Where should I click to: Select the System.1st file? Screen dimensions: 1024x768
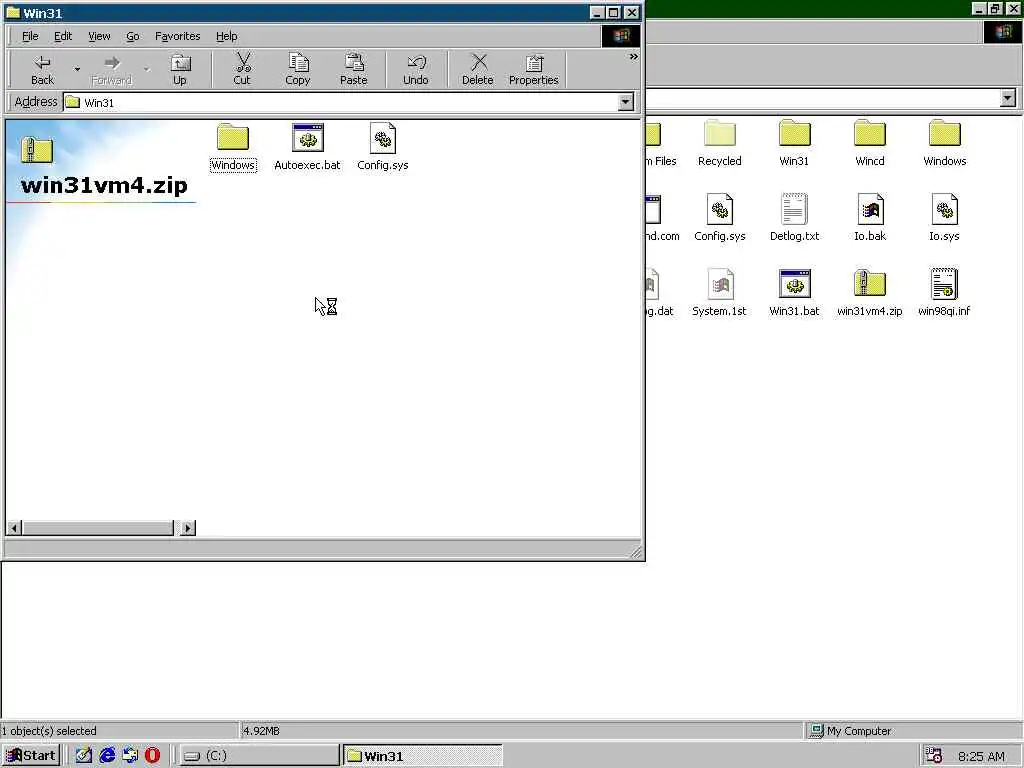pos(720,293)
